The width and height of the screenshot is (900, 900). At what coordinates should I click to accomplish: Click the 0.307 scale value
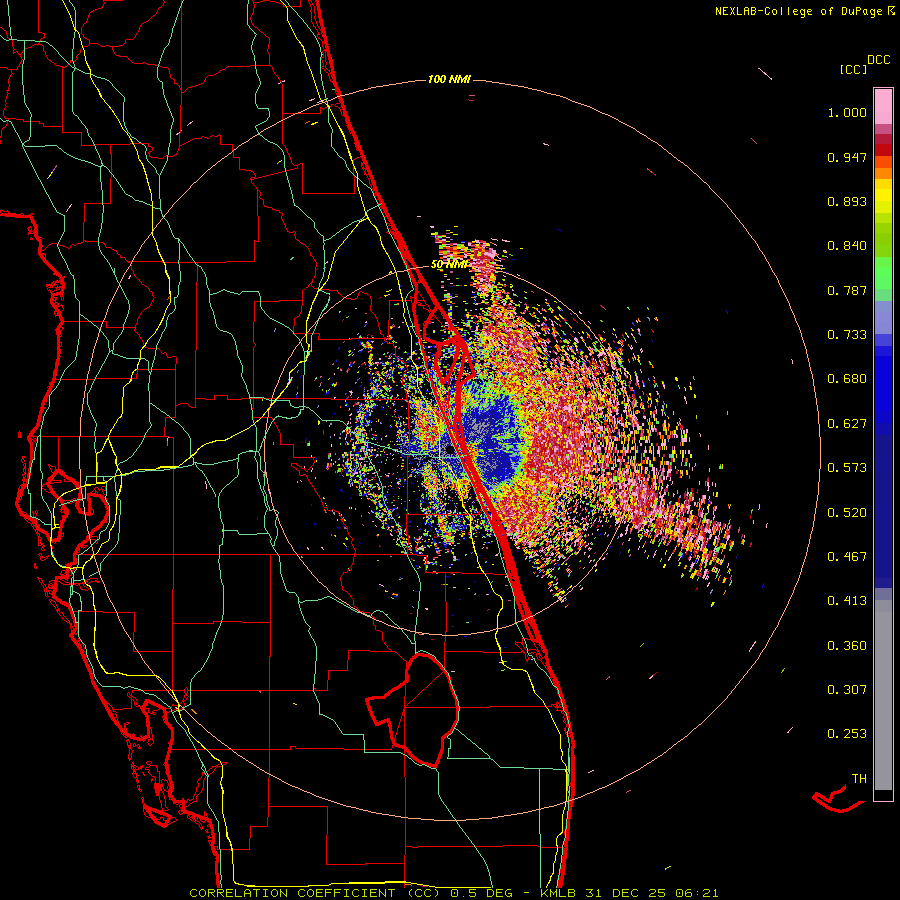(847, 690)
